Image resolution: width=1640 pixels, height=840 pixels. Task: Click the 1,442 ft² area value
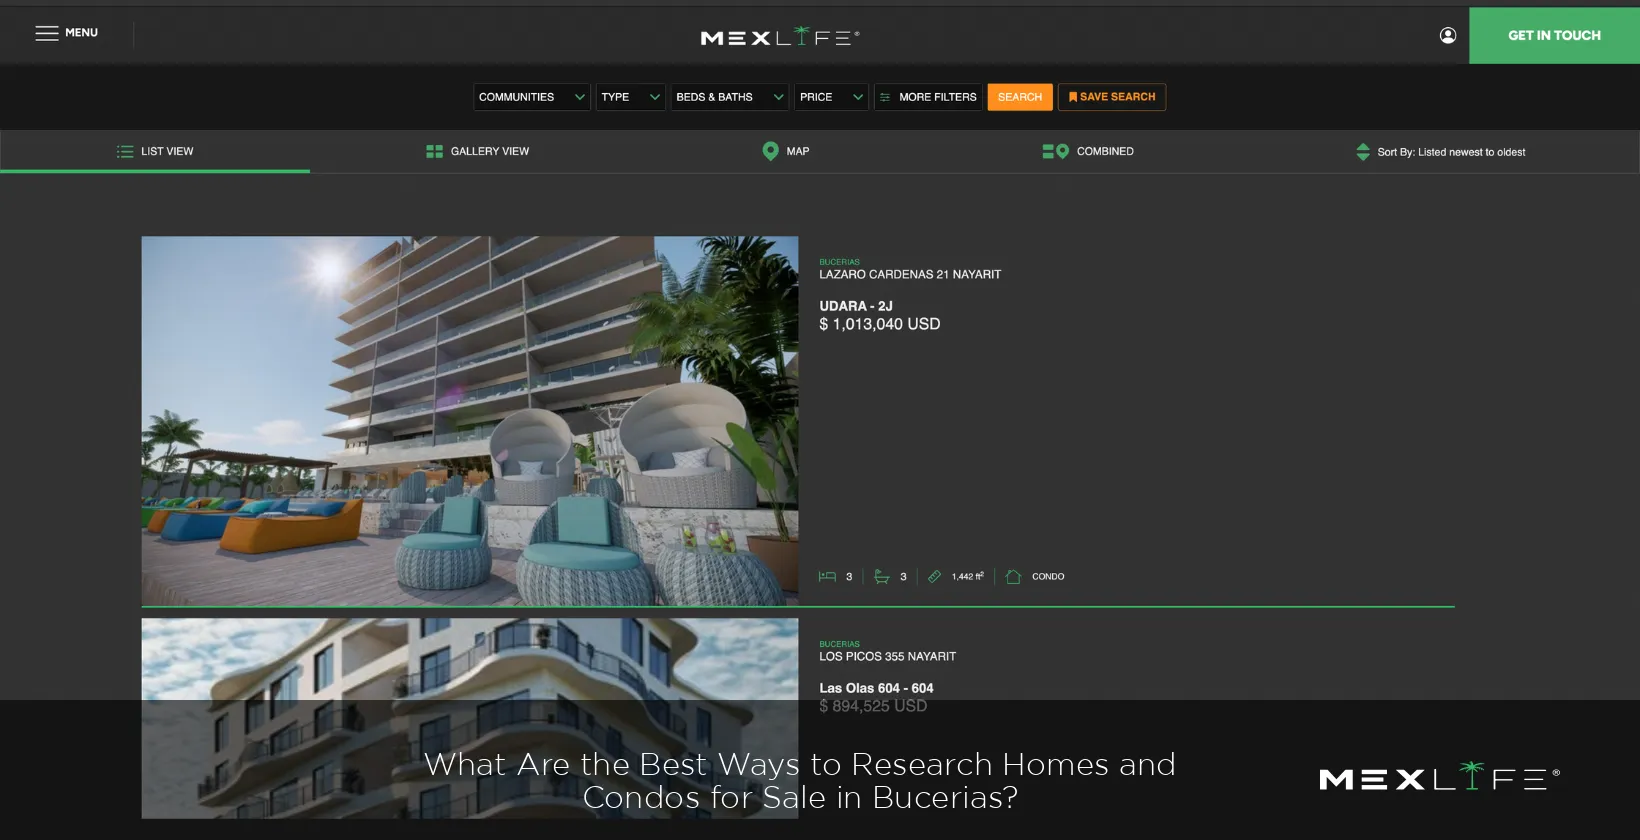[968, 576]
